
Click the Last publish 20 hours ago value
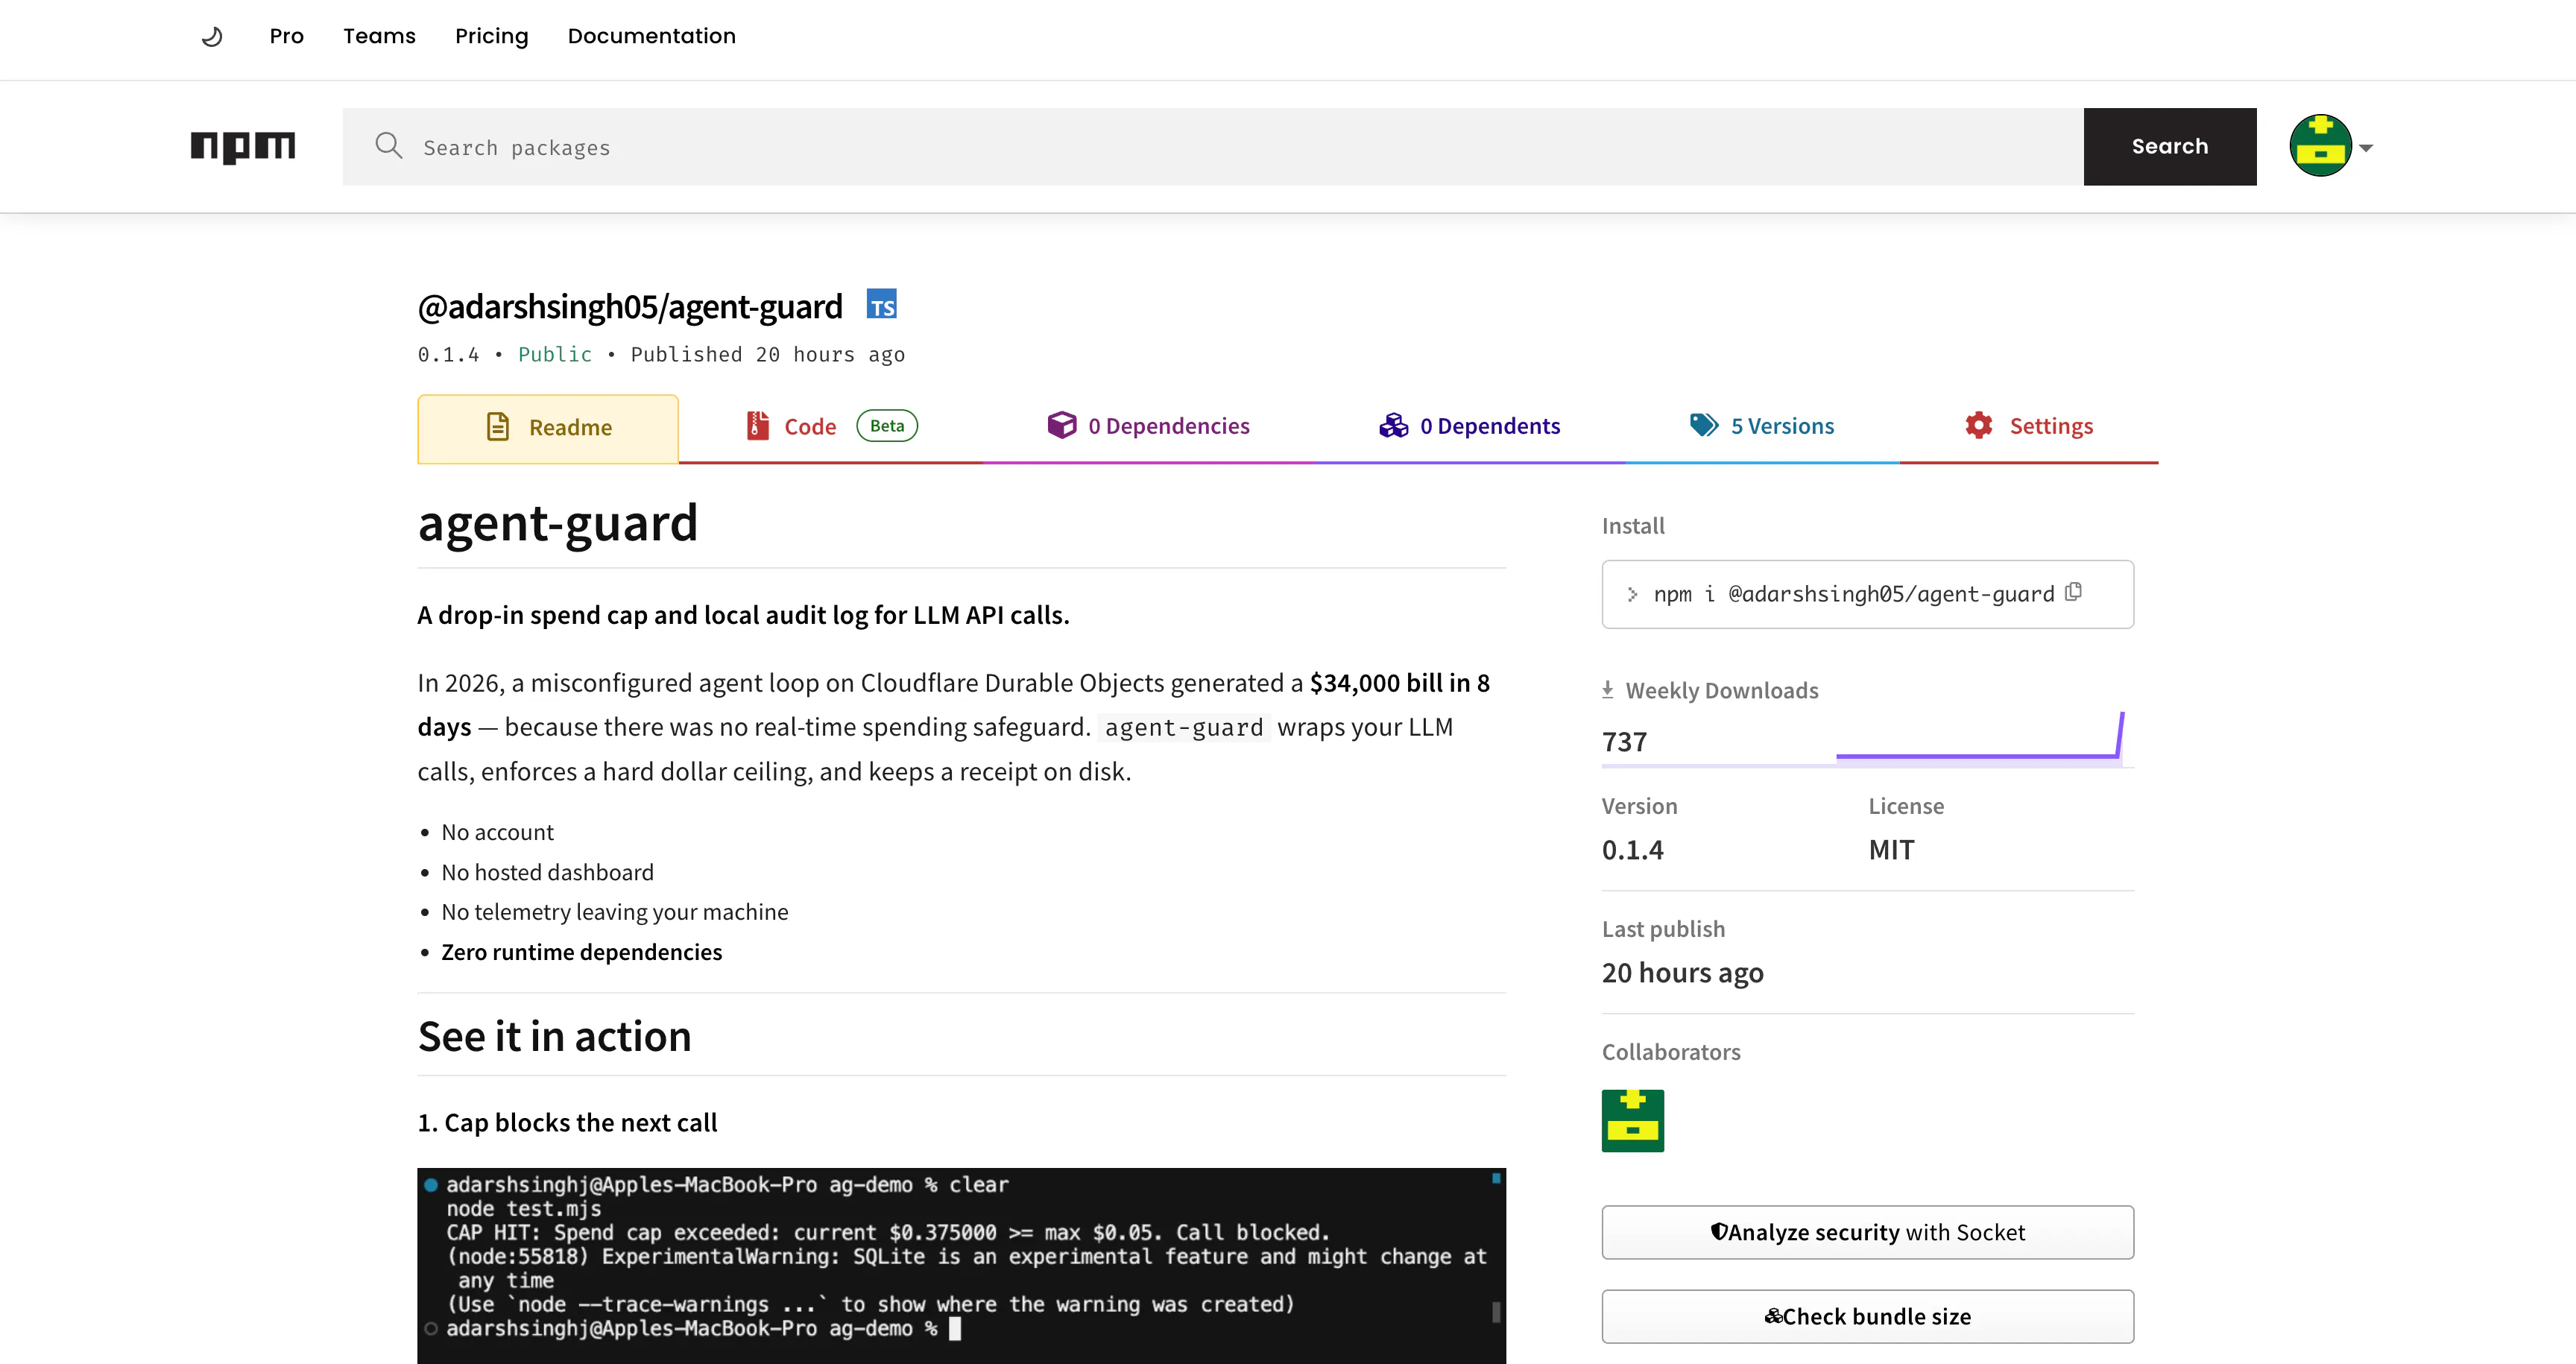(1682, 973)
